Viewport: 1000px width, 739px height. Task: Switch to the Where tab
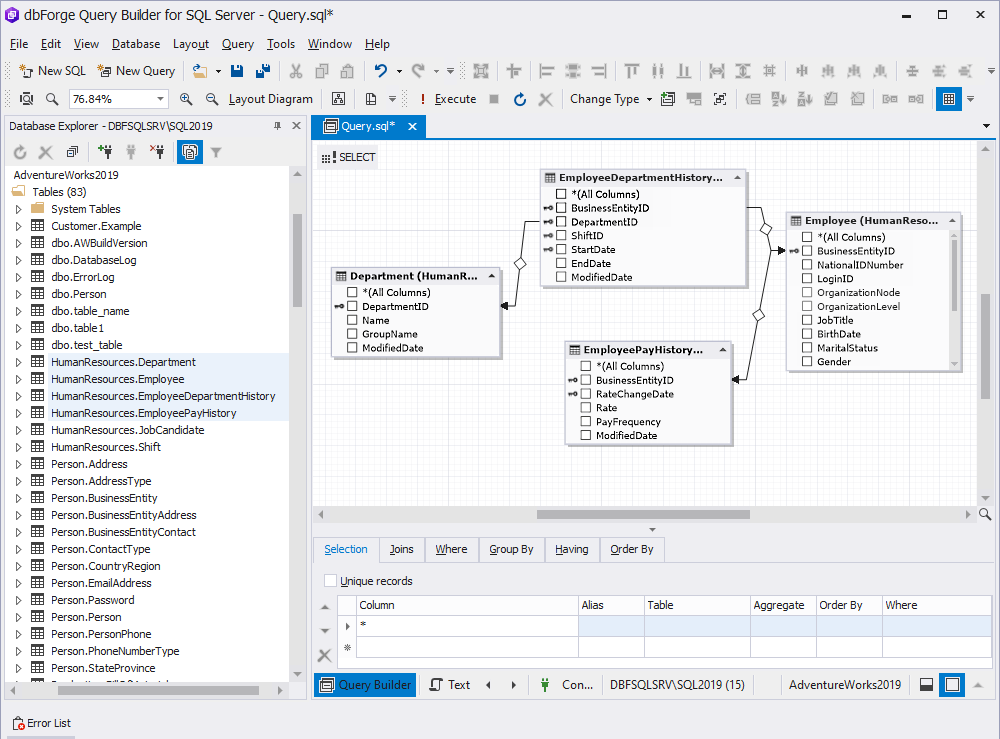452,549
